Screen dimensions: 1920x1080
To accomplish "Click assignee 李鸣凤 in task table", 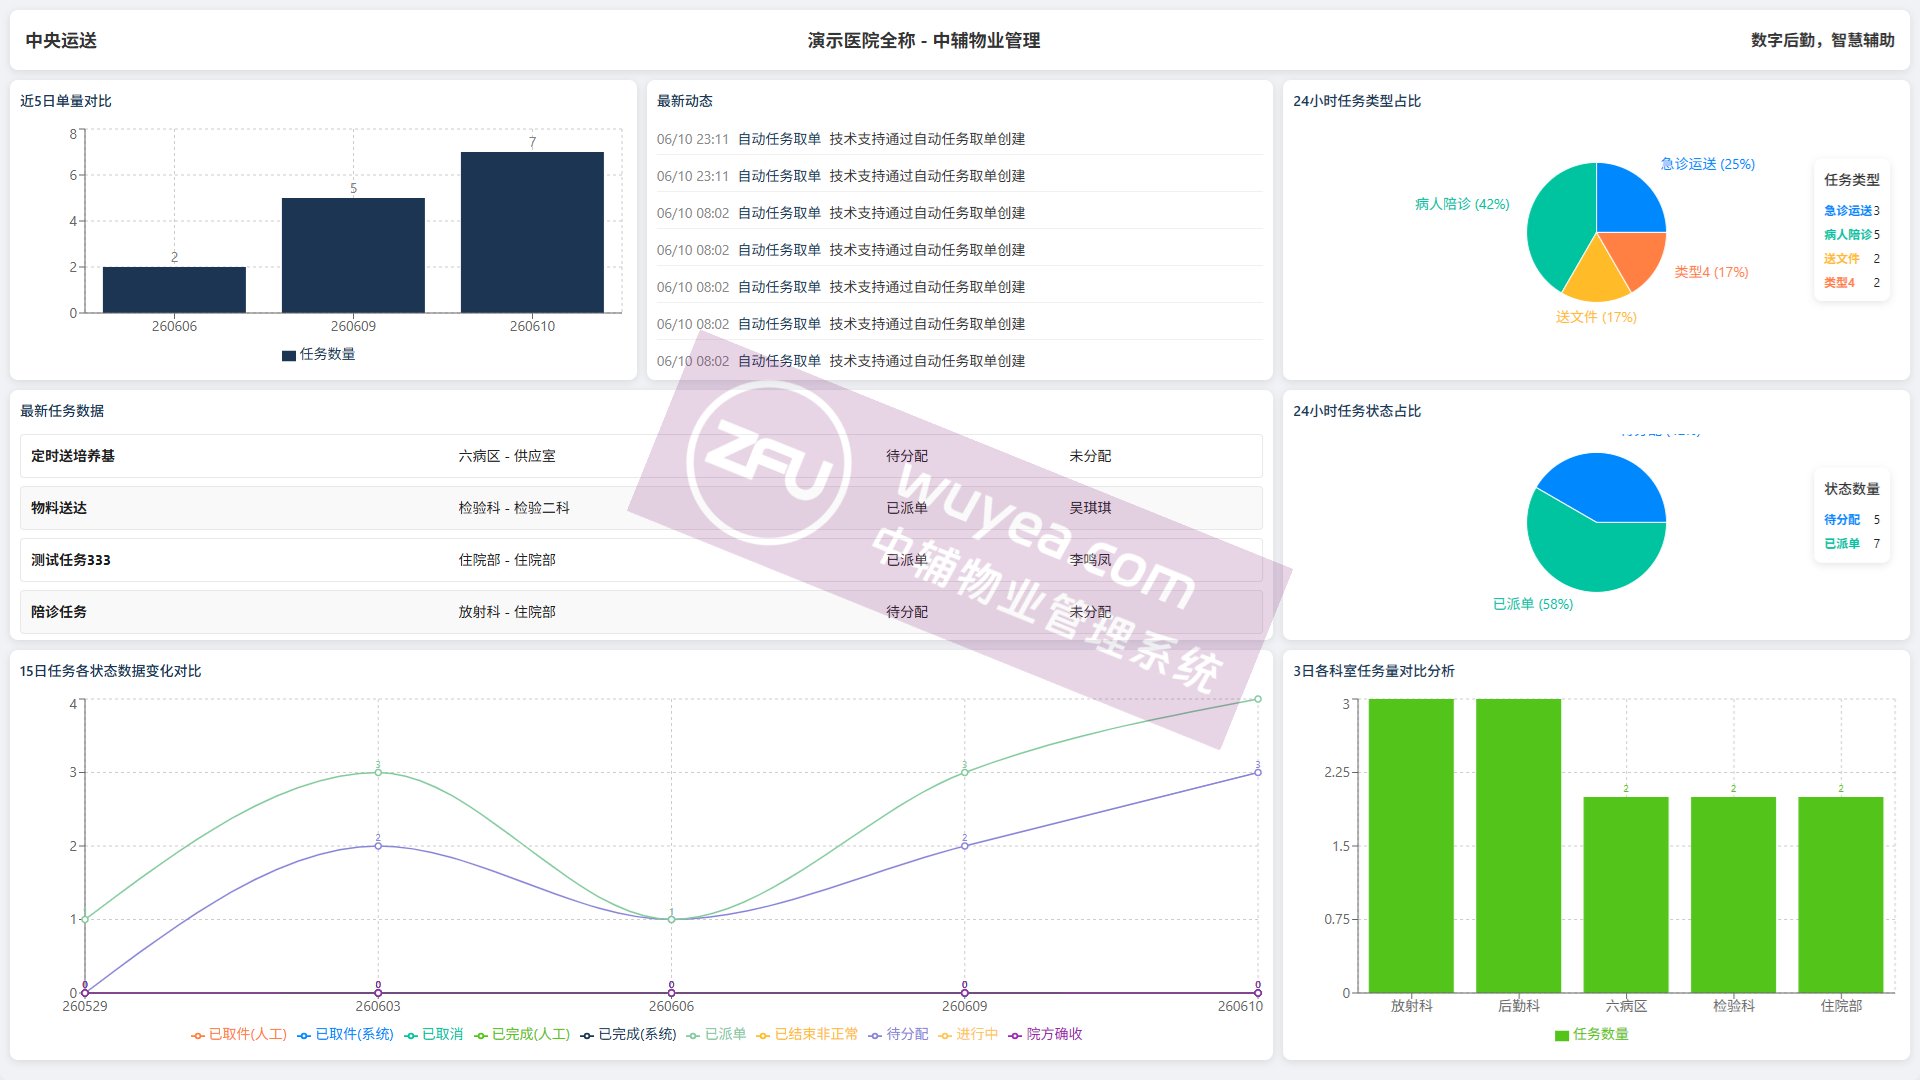I will 1090,560.
